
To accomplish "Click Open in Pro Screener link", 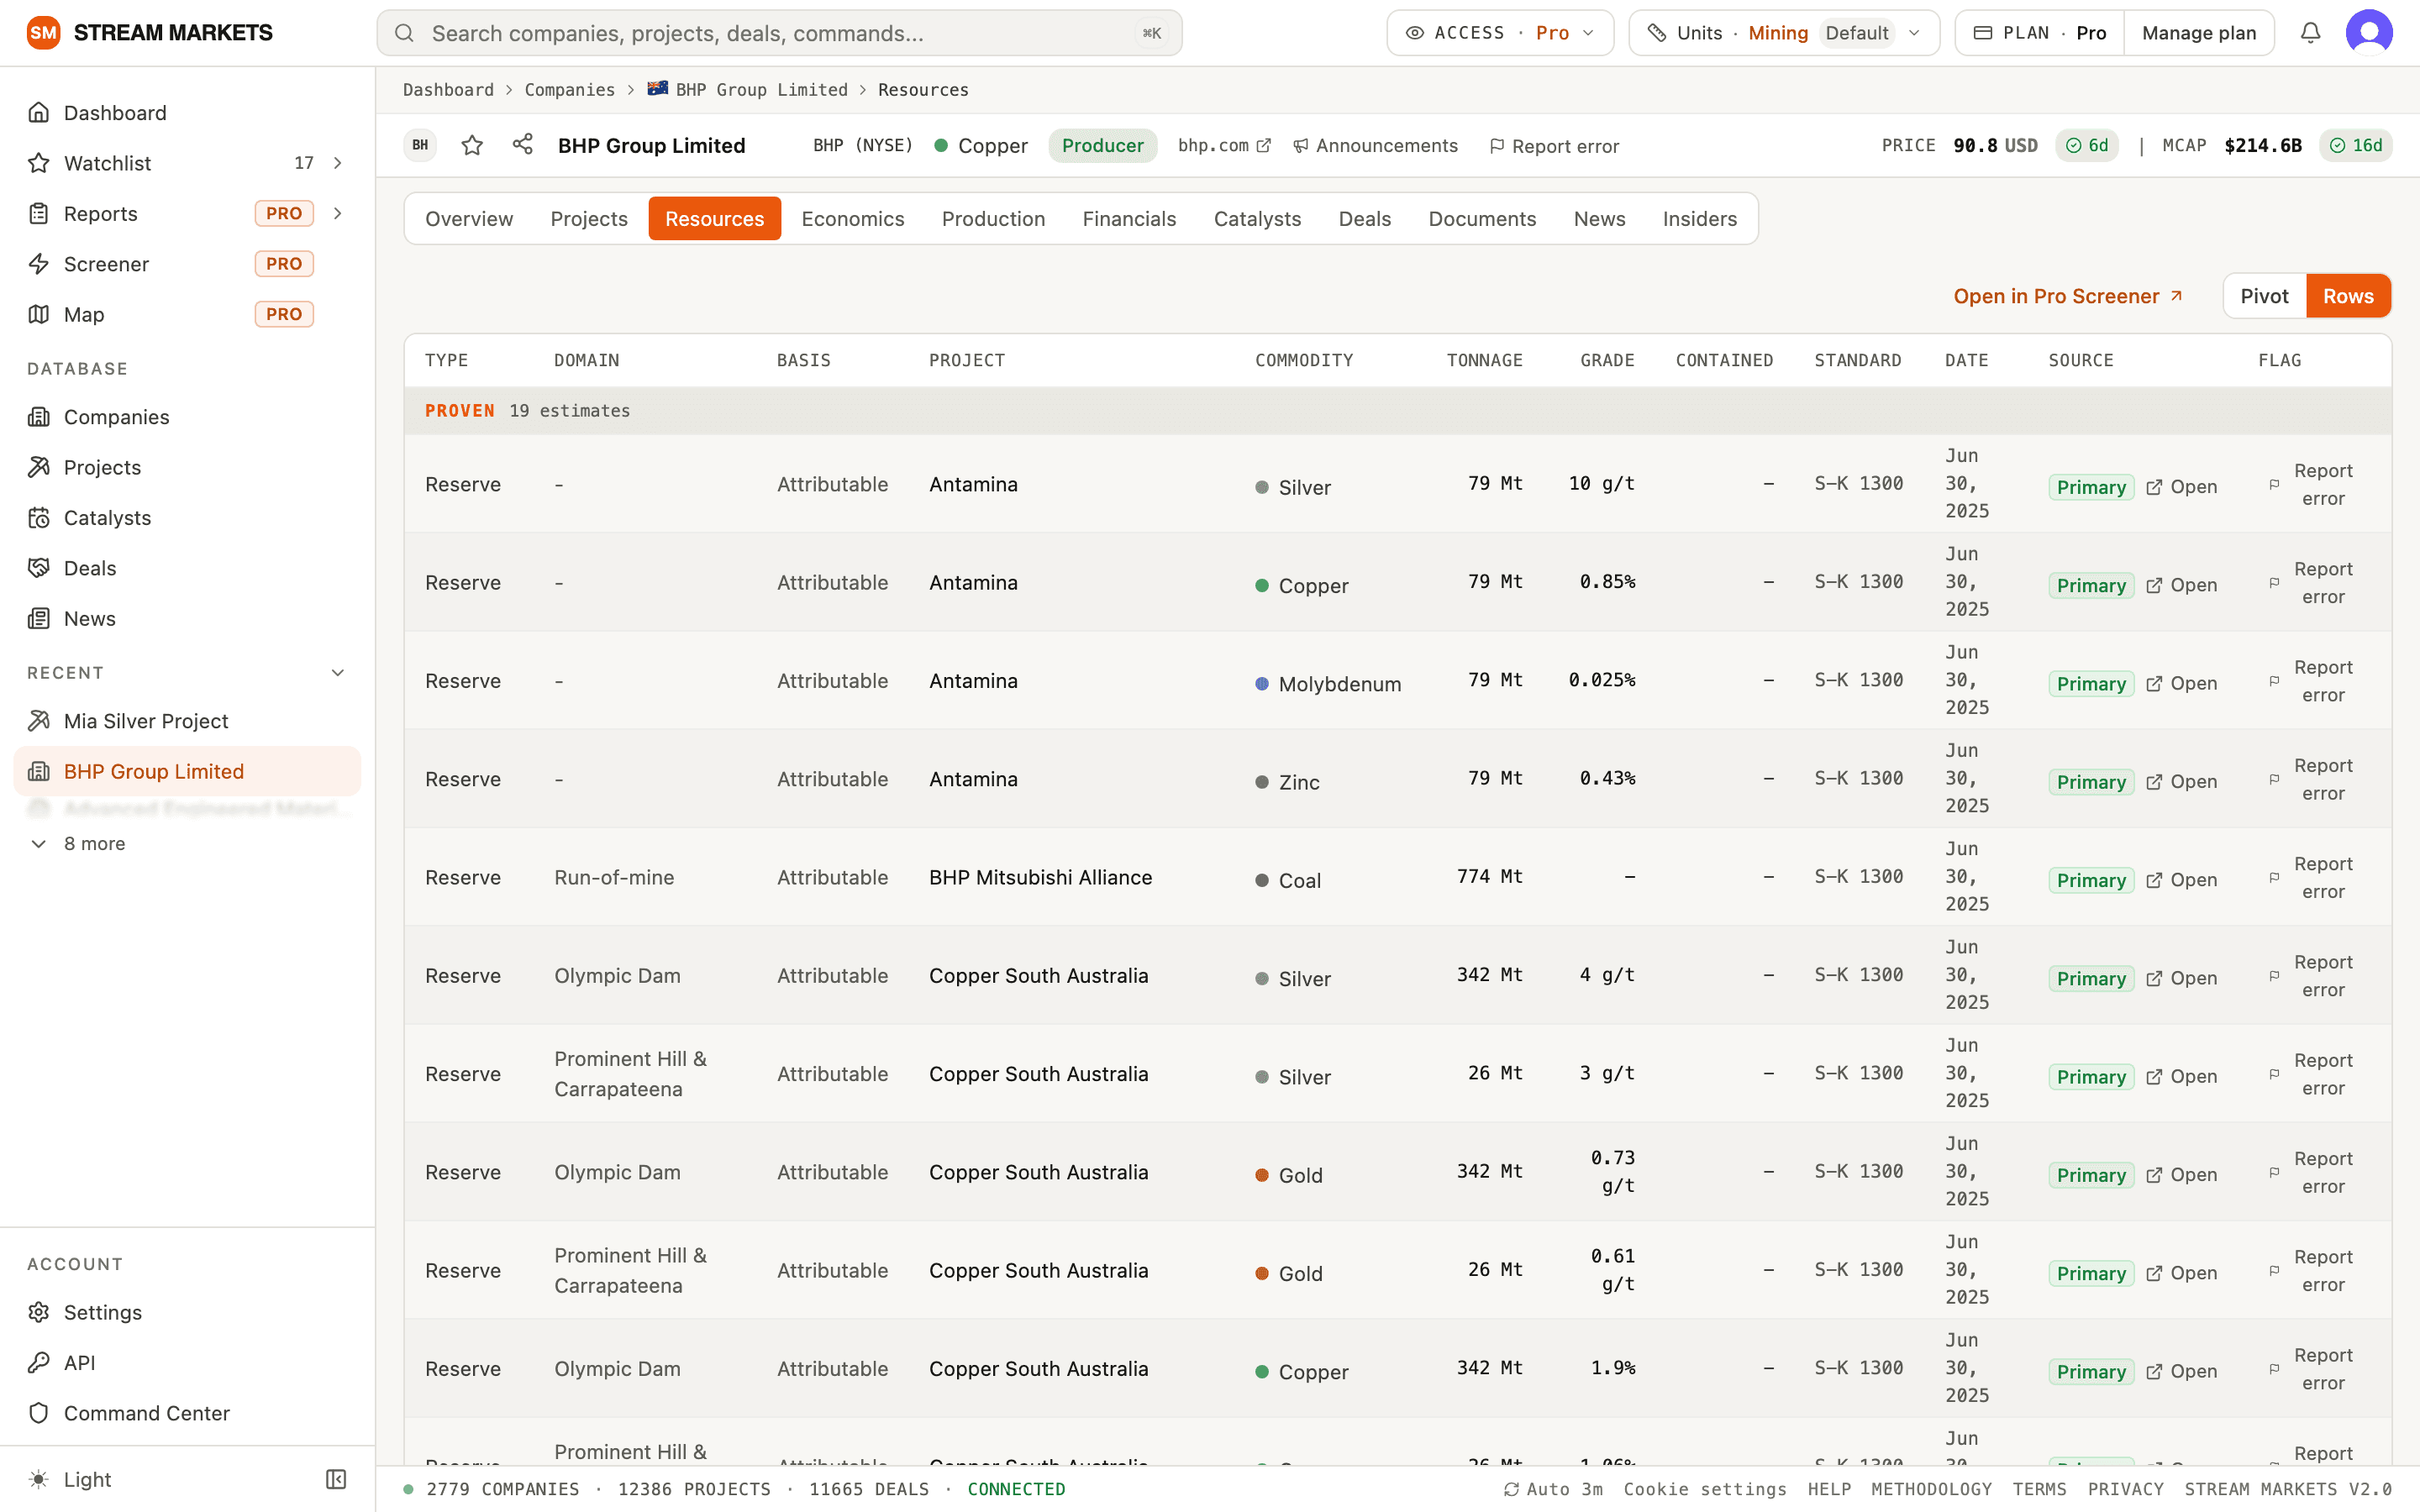I will coord(2067,296).
